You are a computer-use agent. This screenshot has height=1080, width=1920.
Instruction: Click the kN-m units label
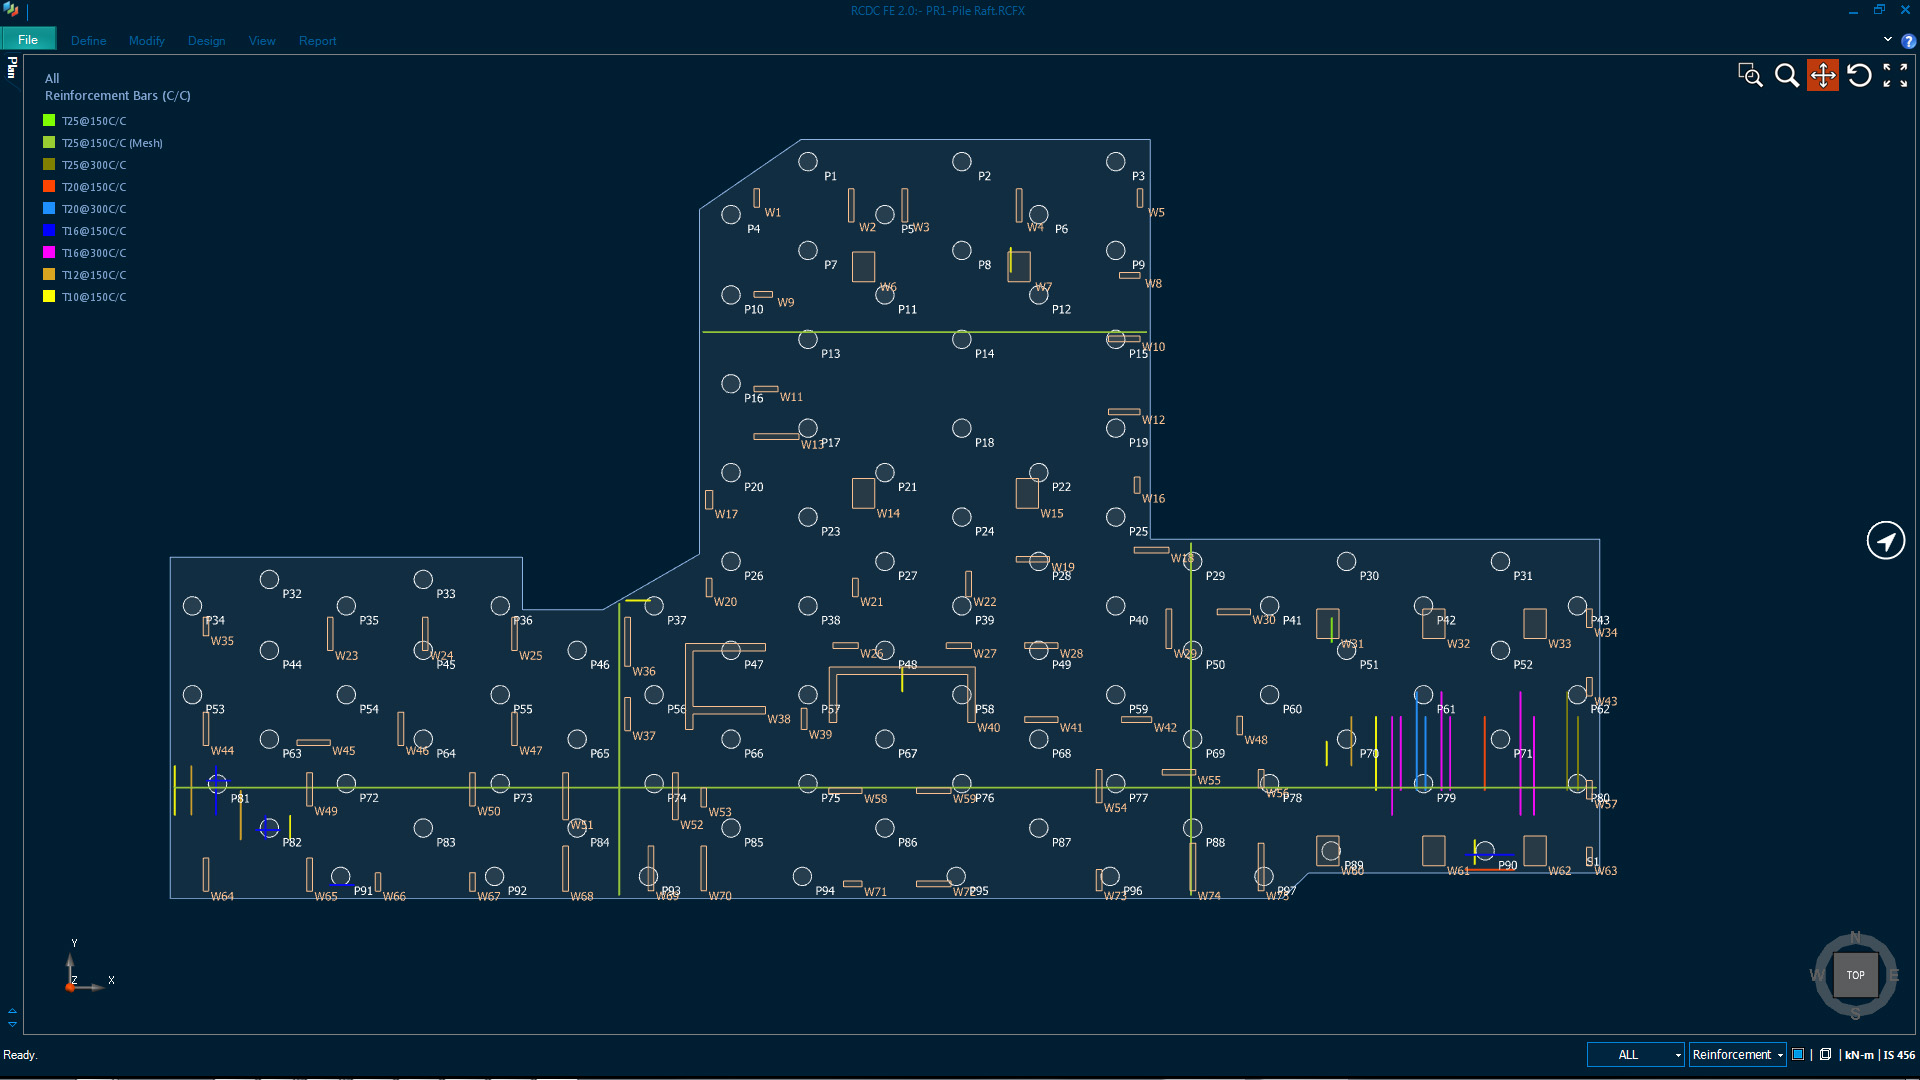click(x=1859, y=1055)
